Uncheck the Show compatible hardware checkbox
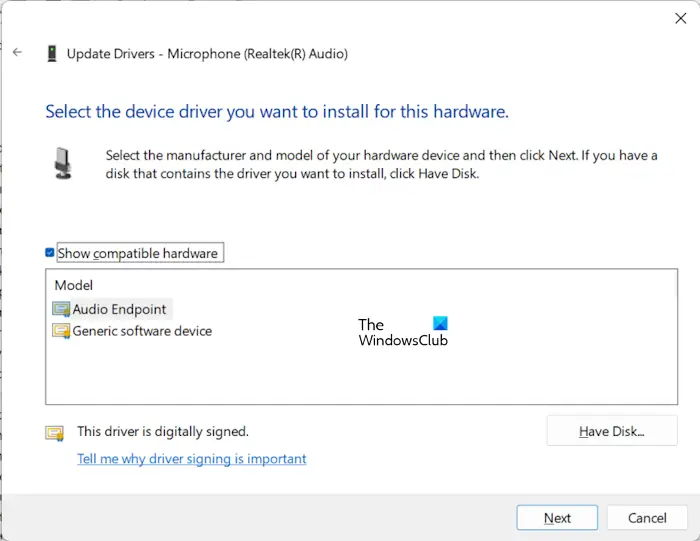 tap(50, 253)
